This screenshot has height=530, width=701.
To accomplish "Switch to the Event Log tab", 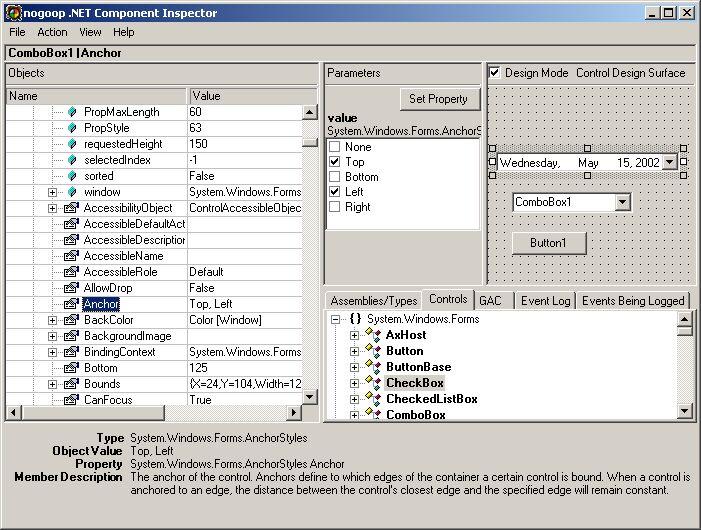I will click(x=545, y=301).
